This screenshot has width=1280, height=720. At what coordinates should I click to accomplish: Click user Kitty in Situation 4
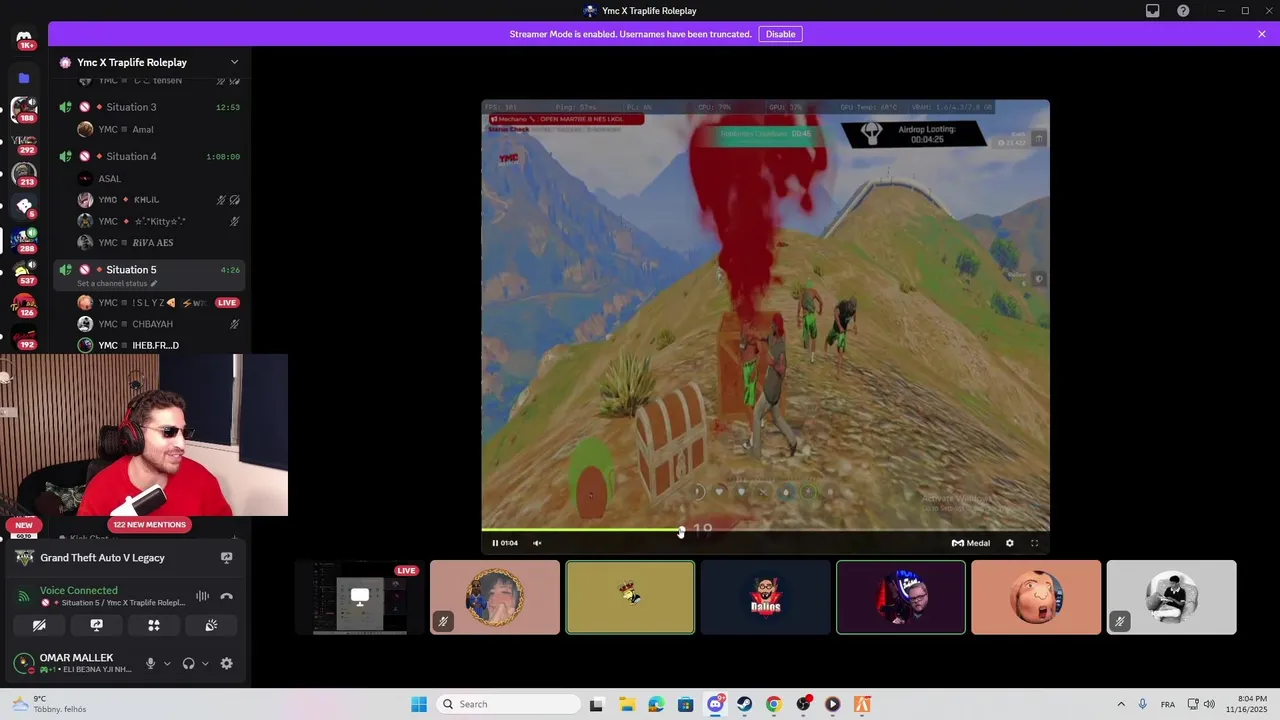[x=159, y=221]
